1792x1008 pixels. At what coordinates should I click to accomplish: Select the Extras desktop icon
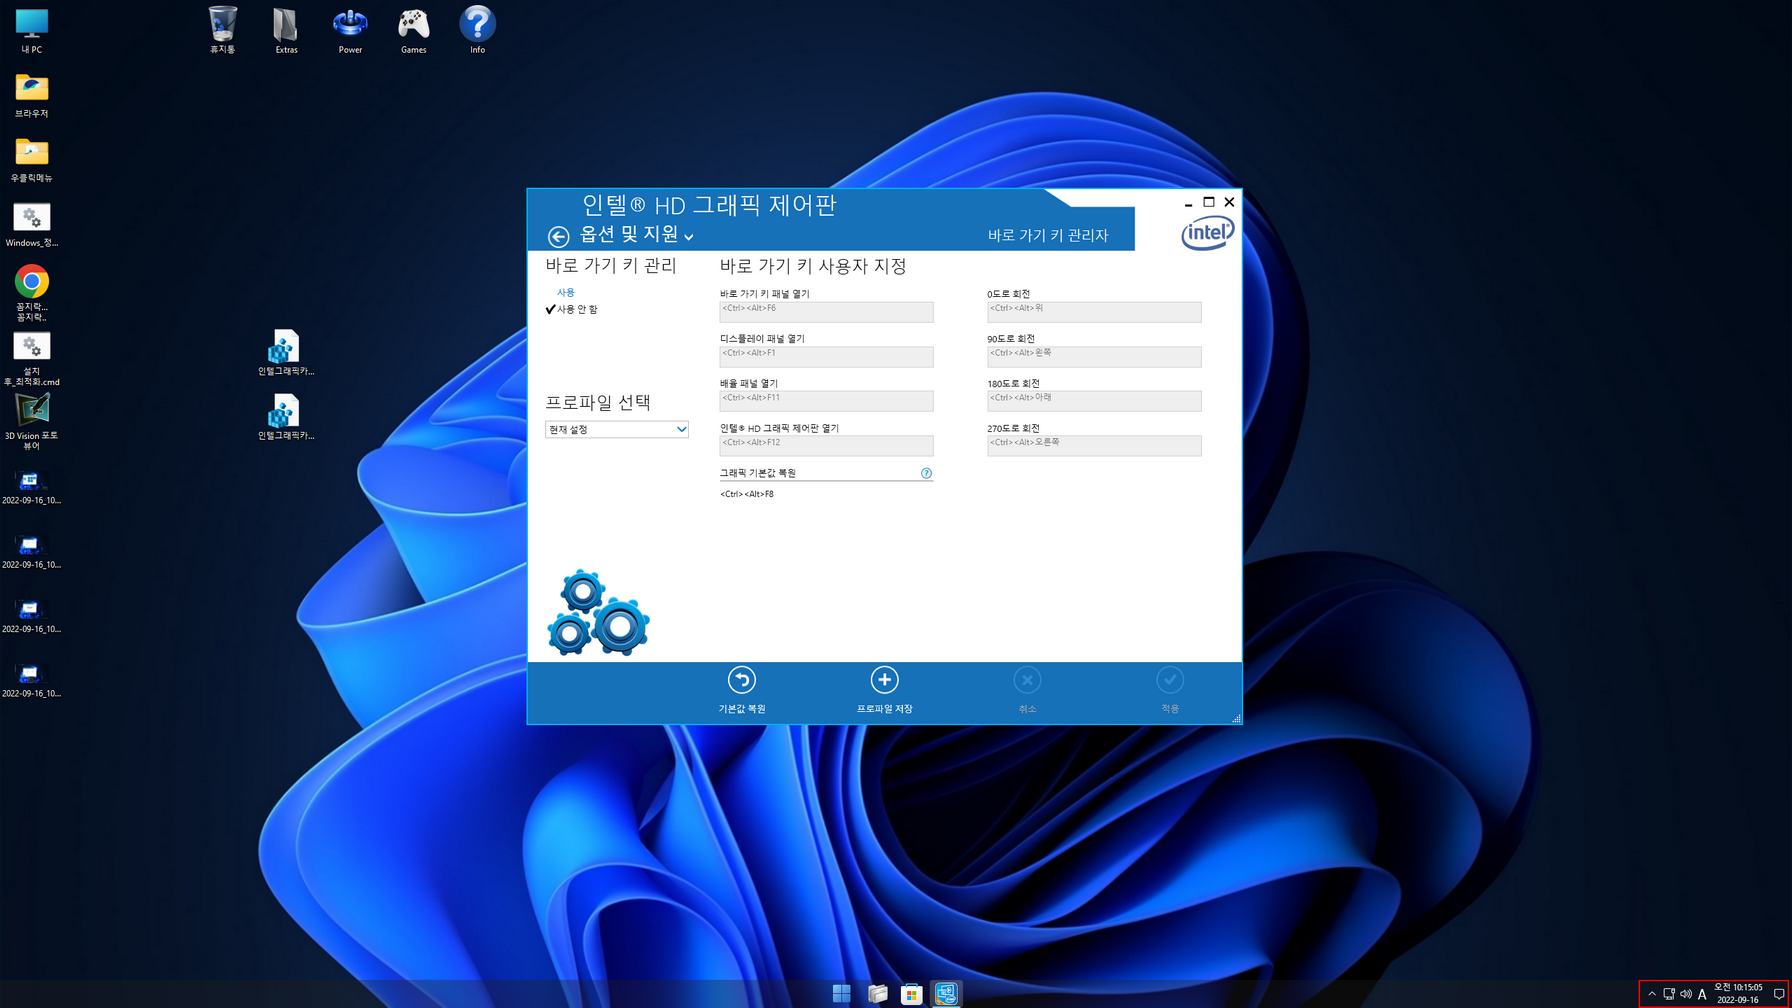coord(286,30)
